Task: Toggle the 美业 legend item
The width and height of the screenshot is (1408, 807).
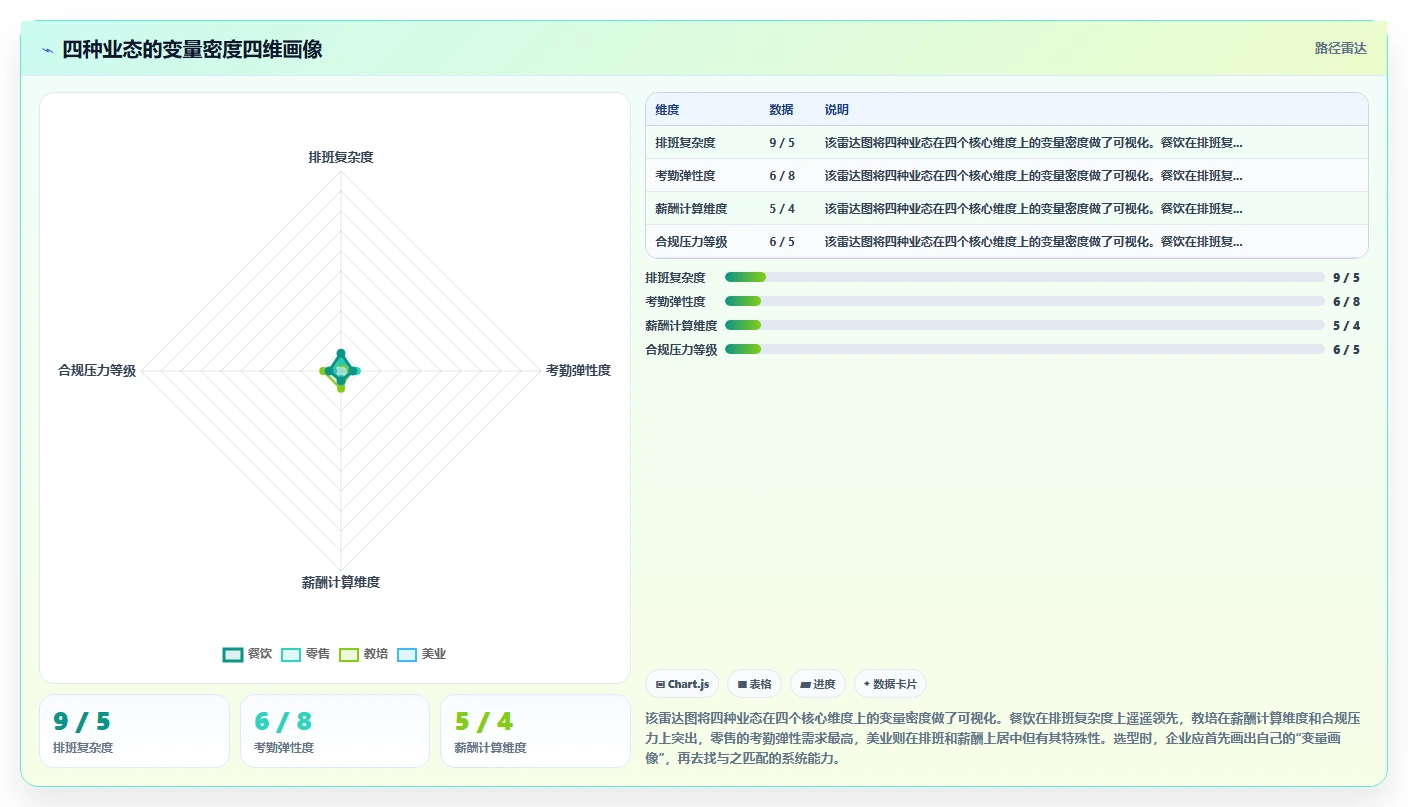Action: tap(421, 654)
